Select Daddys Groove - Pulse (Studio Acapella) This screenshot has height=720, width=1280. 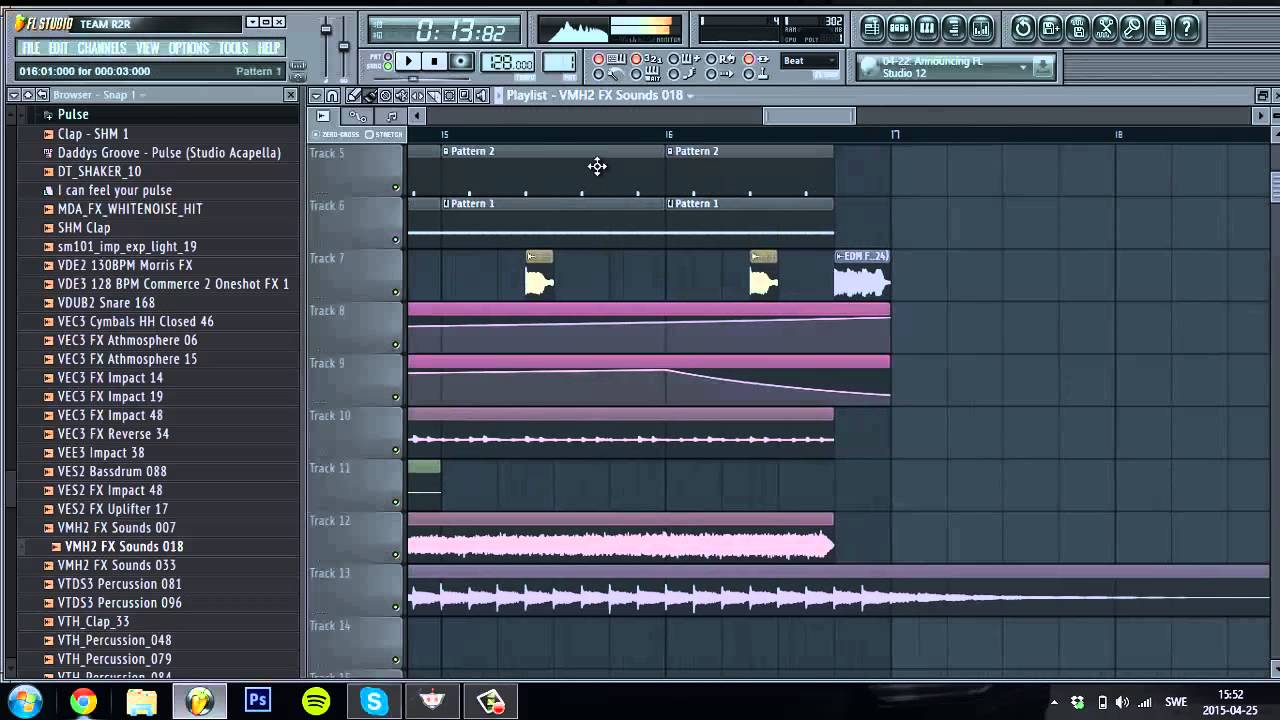point(169,153)
